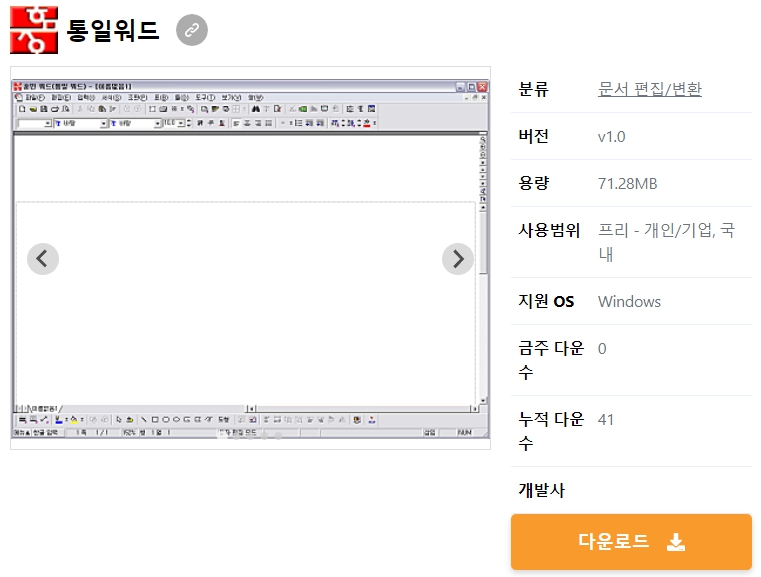Click the 분류 label
The width and height of the screenshot is (761, 577).
533,89
